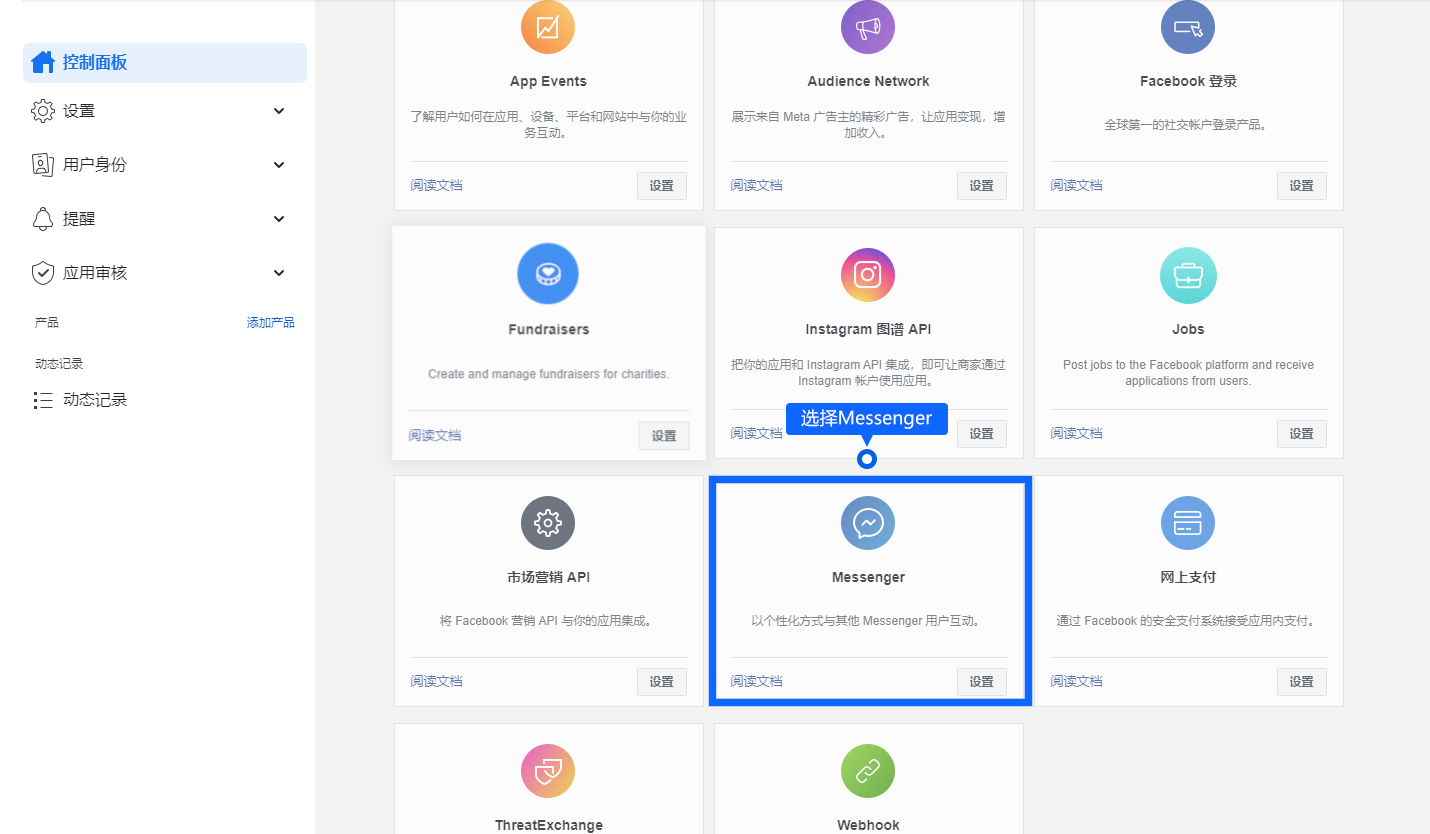Click the home icon beside 控制面板
1430x834 pixels.
tap(43, 62)
